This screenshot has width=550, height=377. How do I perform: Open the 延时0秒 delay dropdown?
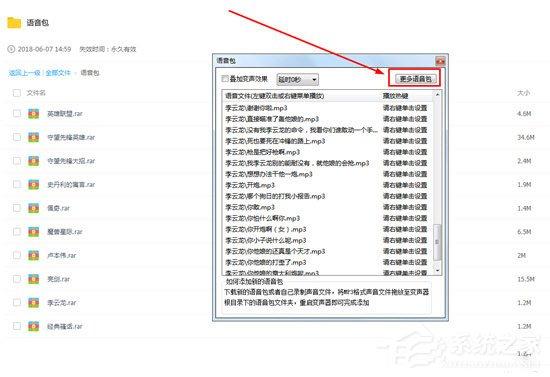pyautogui.click(x=297, y=80)
